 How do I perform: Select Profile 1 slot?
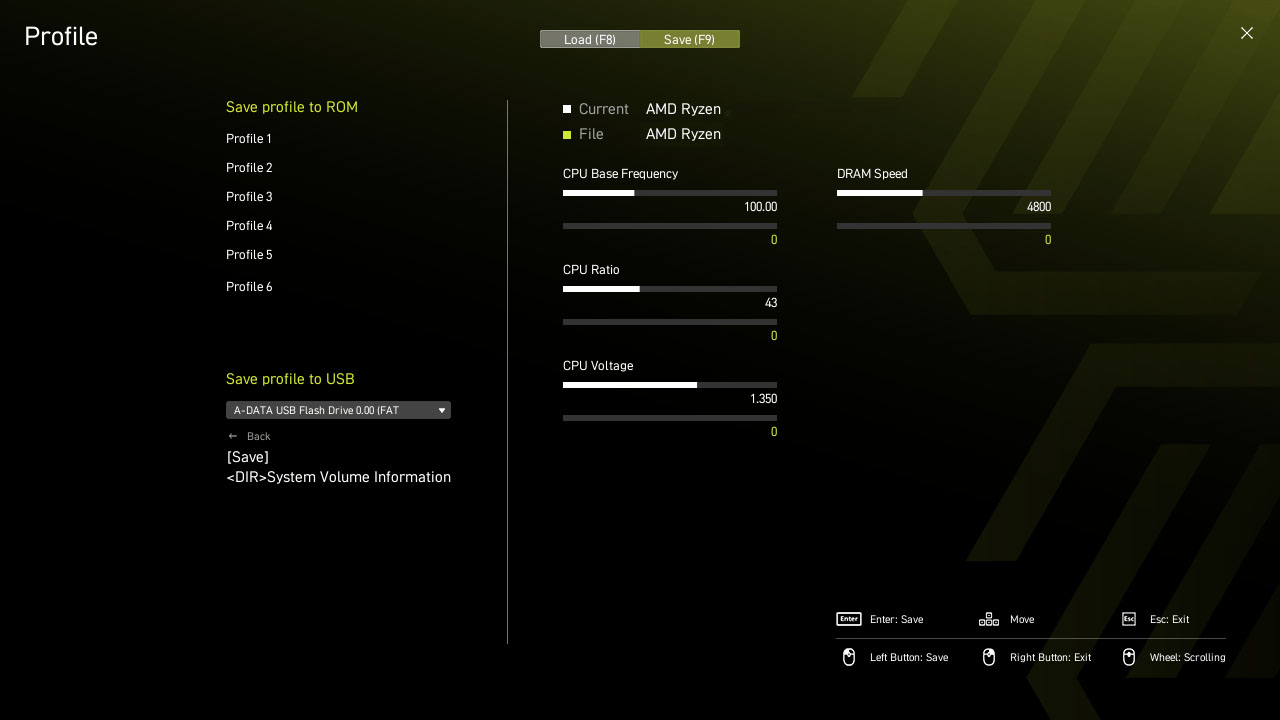[x=249, y=139]
